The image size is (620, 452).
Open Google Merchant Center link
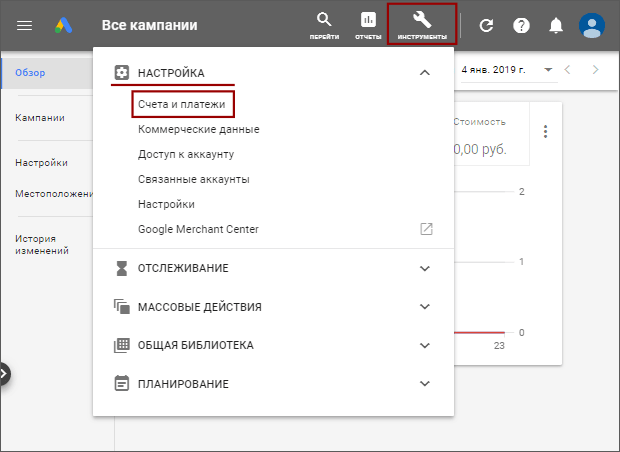tap(198, 229)
